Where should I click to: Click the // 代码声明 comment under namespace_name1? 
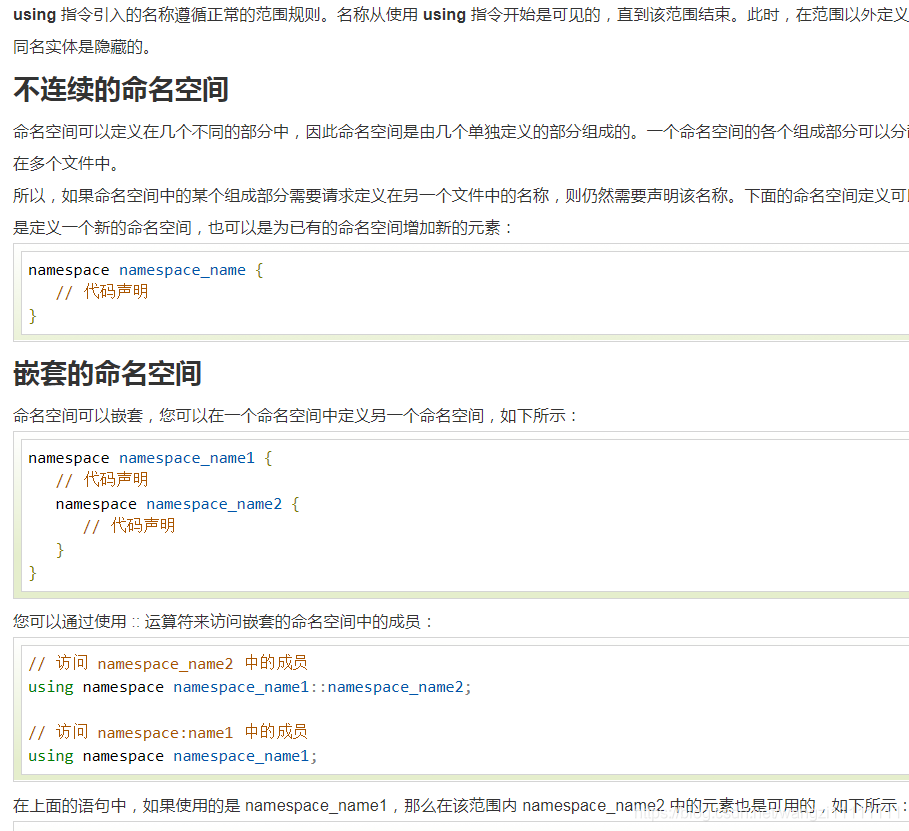click(102, 480)
